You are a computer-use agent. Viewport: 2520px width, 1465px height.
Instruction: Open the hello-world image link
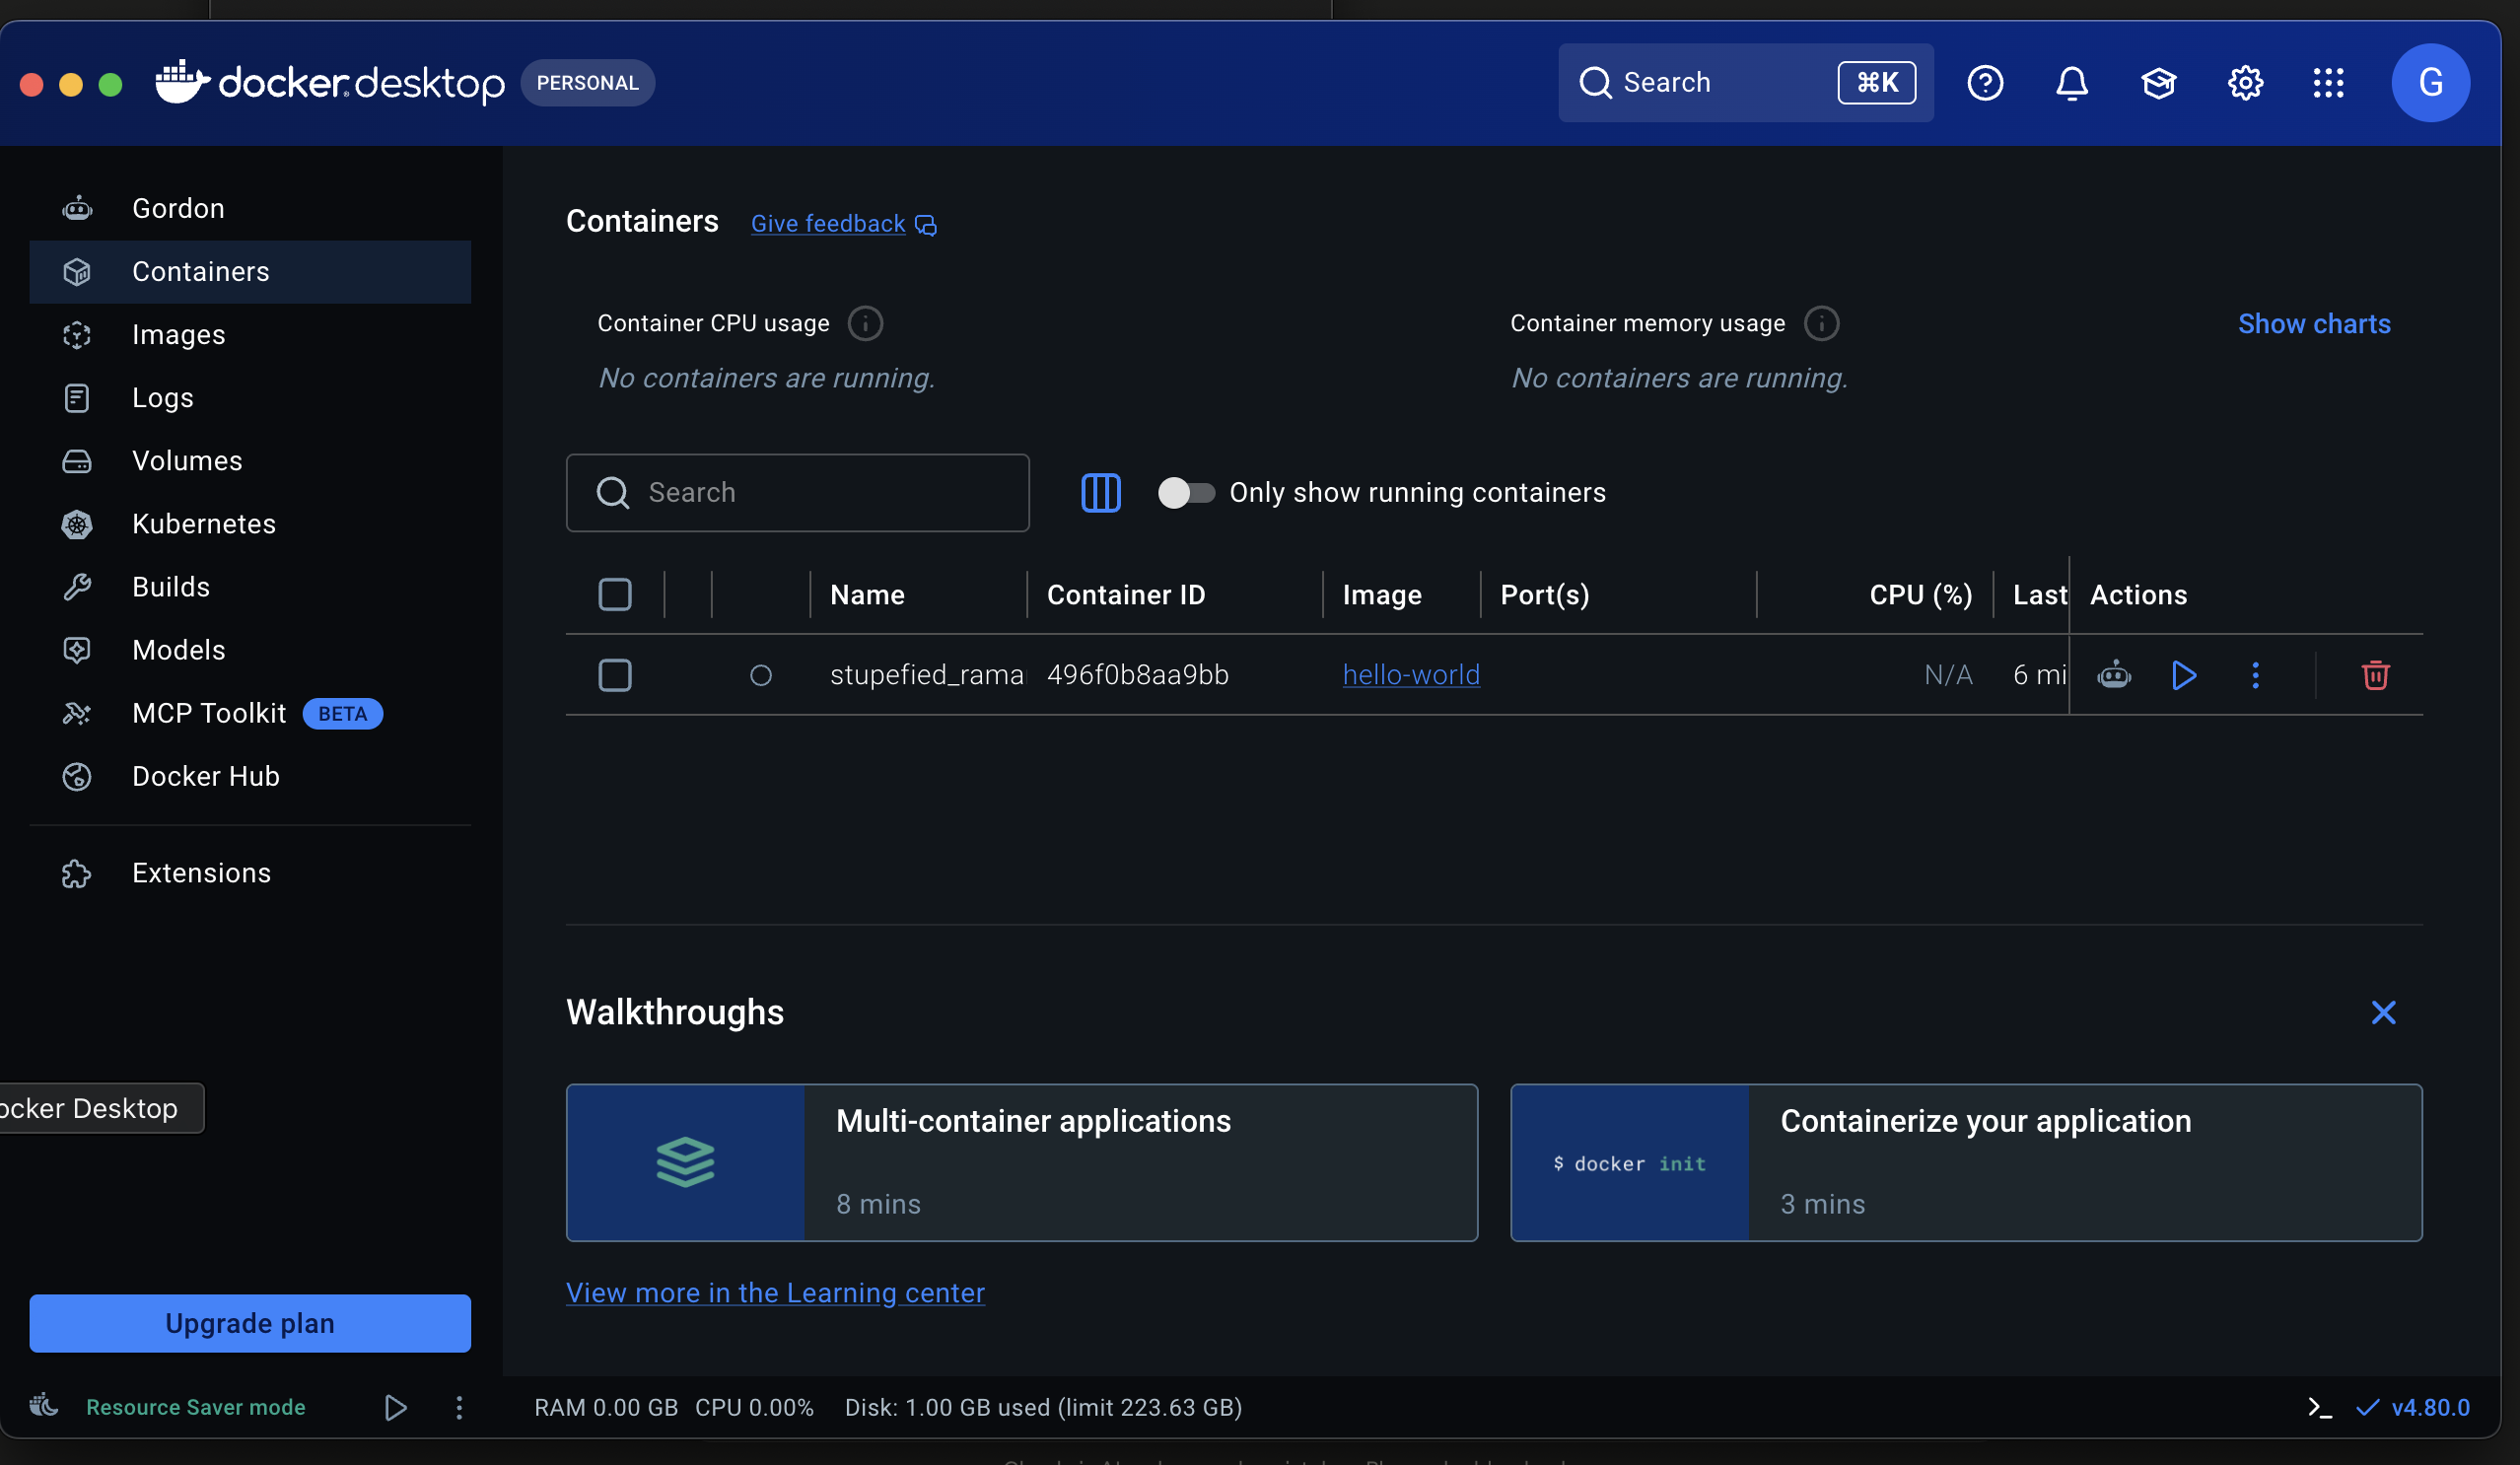pos(1411,675)
